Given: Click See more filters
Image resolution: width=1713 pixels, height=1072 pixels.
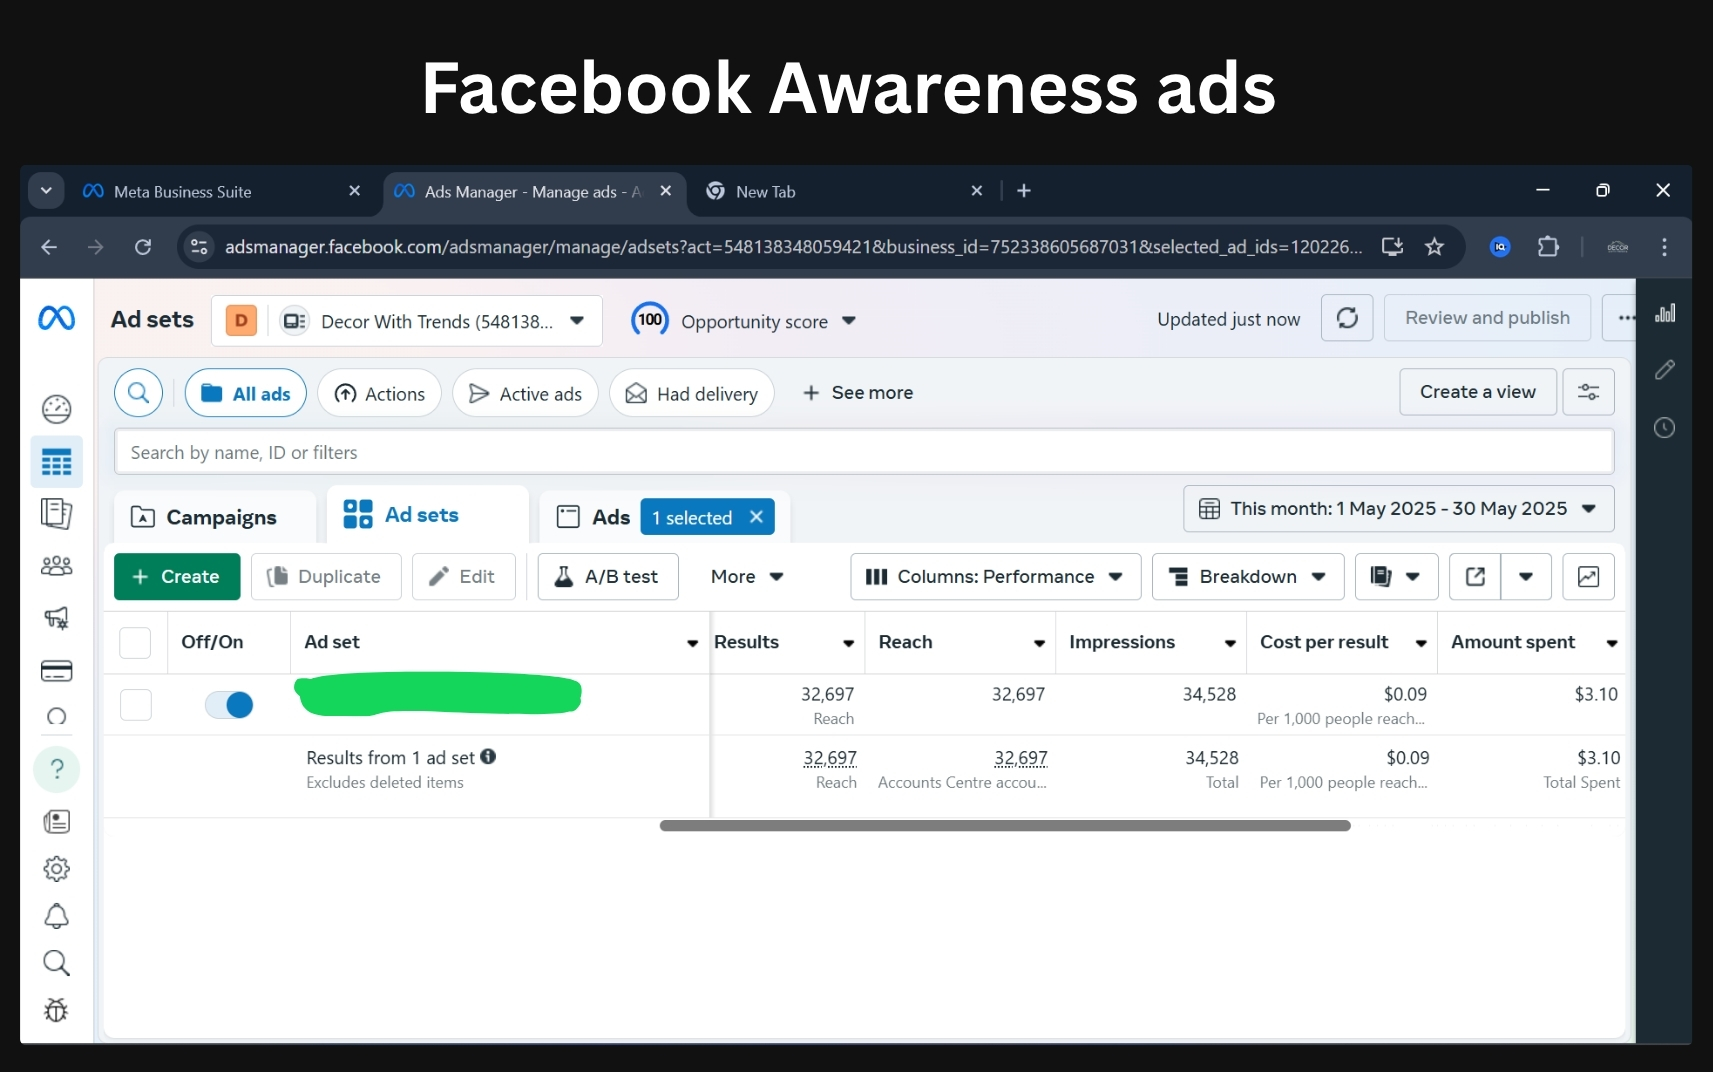Looking at the screenshot, I should coord(858,393).
